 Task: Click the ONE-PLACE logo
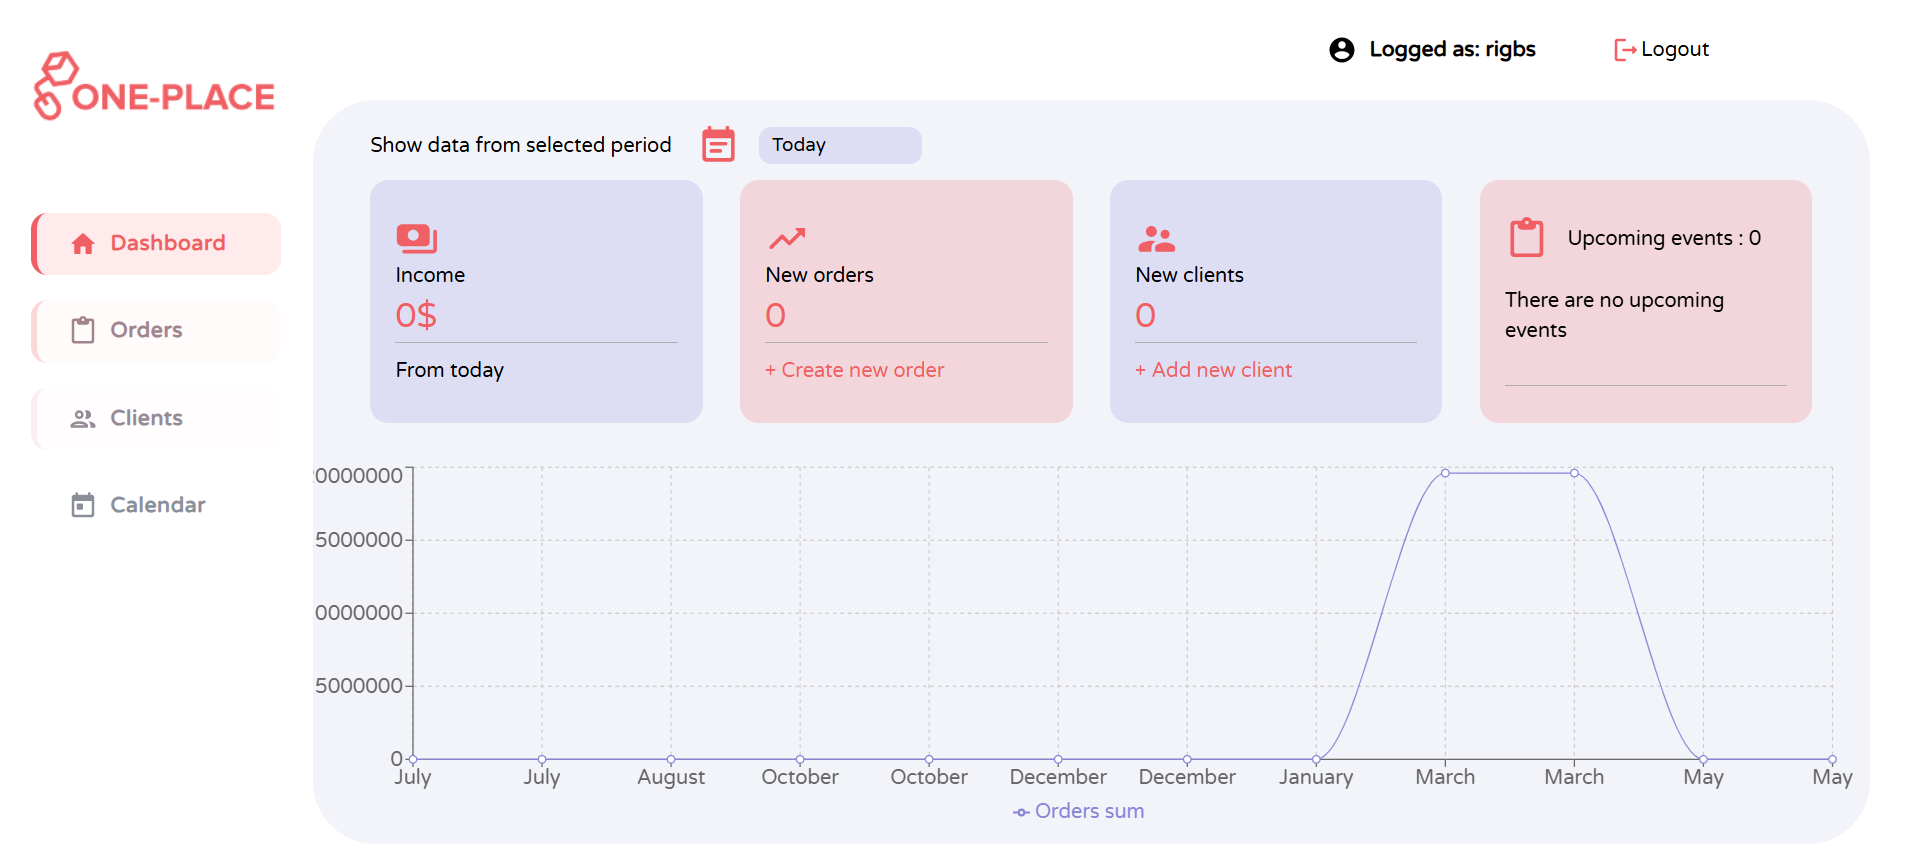(x=155, y=88)
